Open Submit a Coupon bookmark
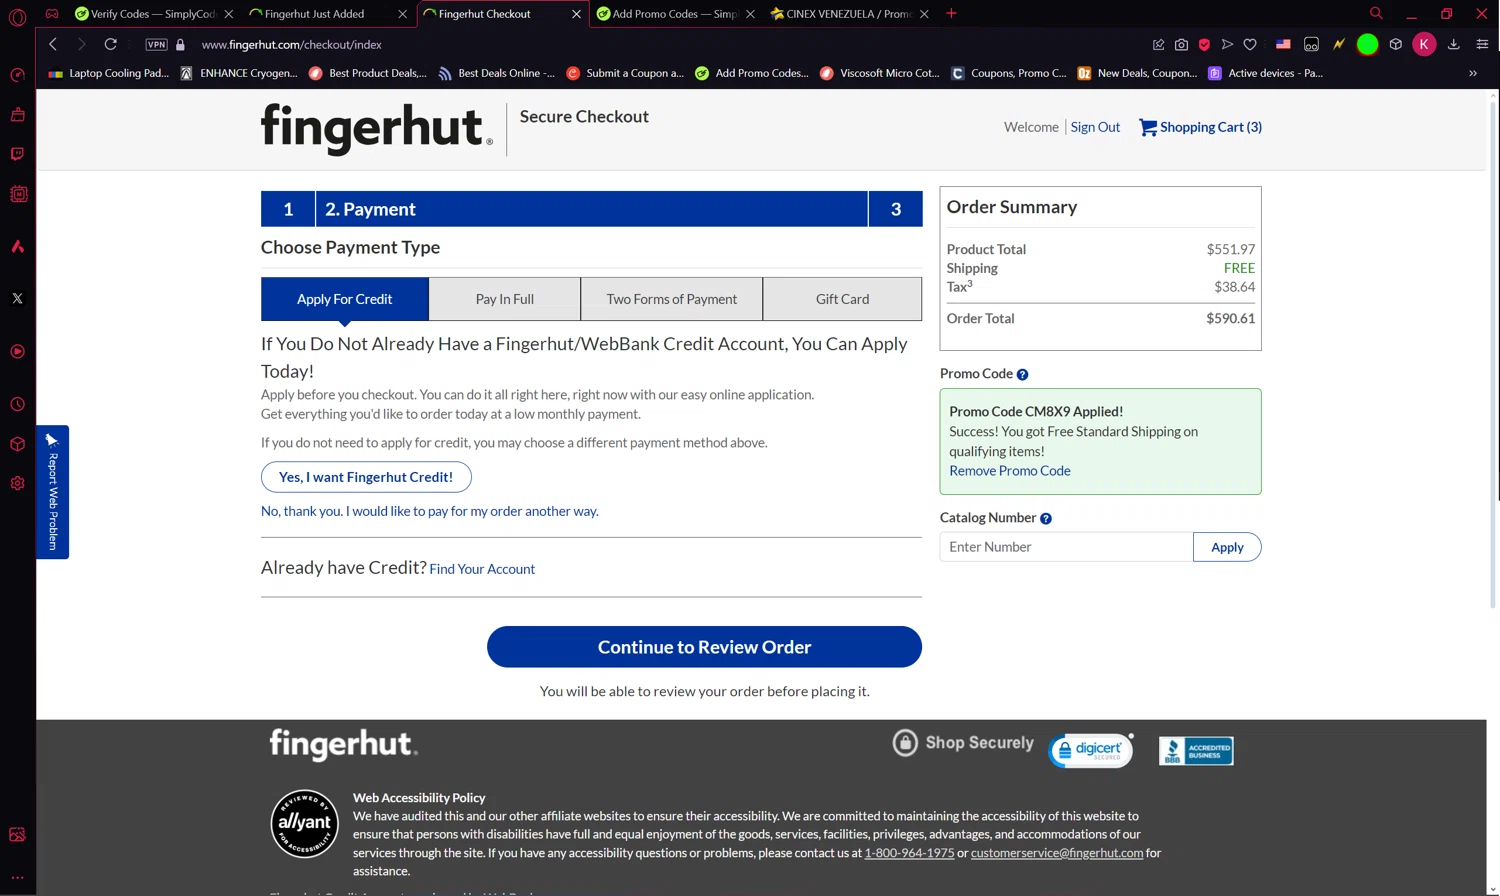 point(625,73)
